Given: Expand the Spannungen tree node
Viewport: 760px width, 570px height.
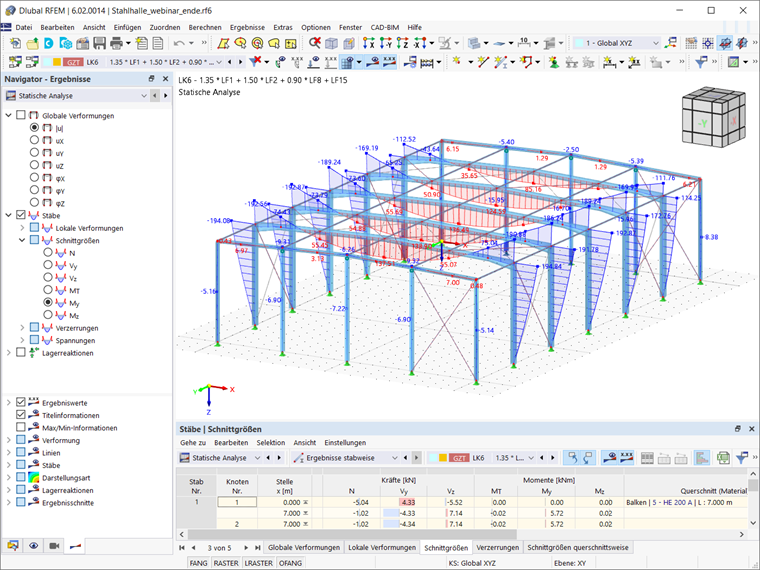Looking at the screenshot, I should [x=23, y=340].
